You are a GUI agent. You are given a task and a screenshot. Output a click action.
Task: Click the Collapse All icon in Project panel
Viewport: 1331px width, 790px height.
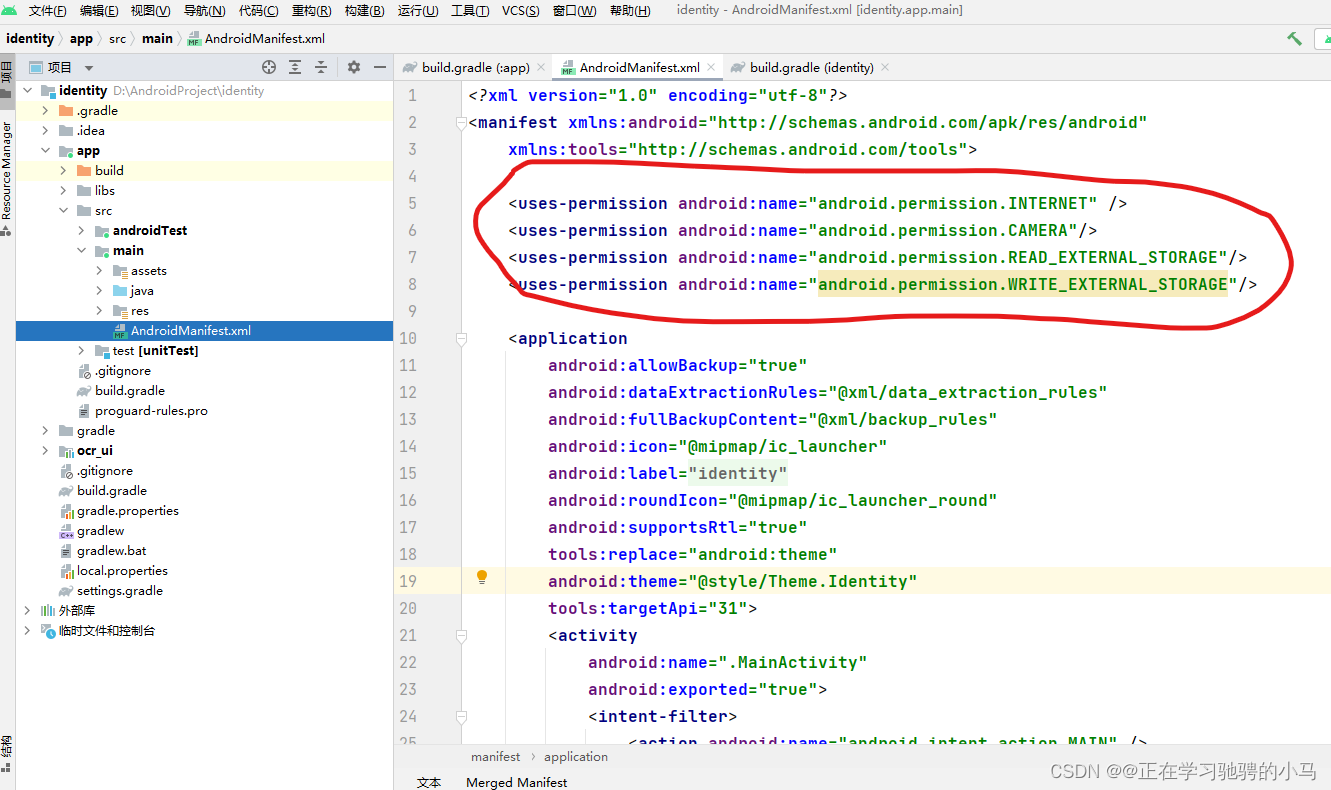321,67
